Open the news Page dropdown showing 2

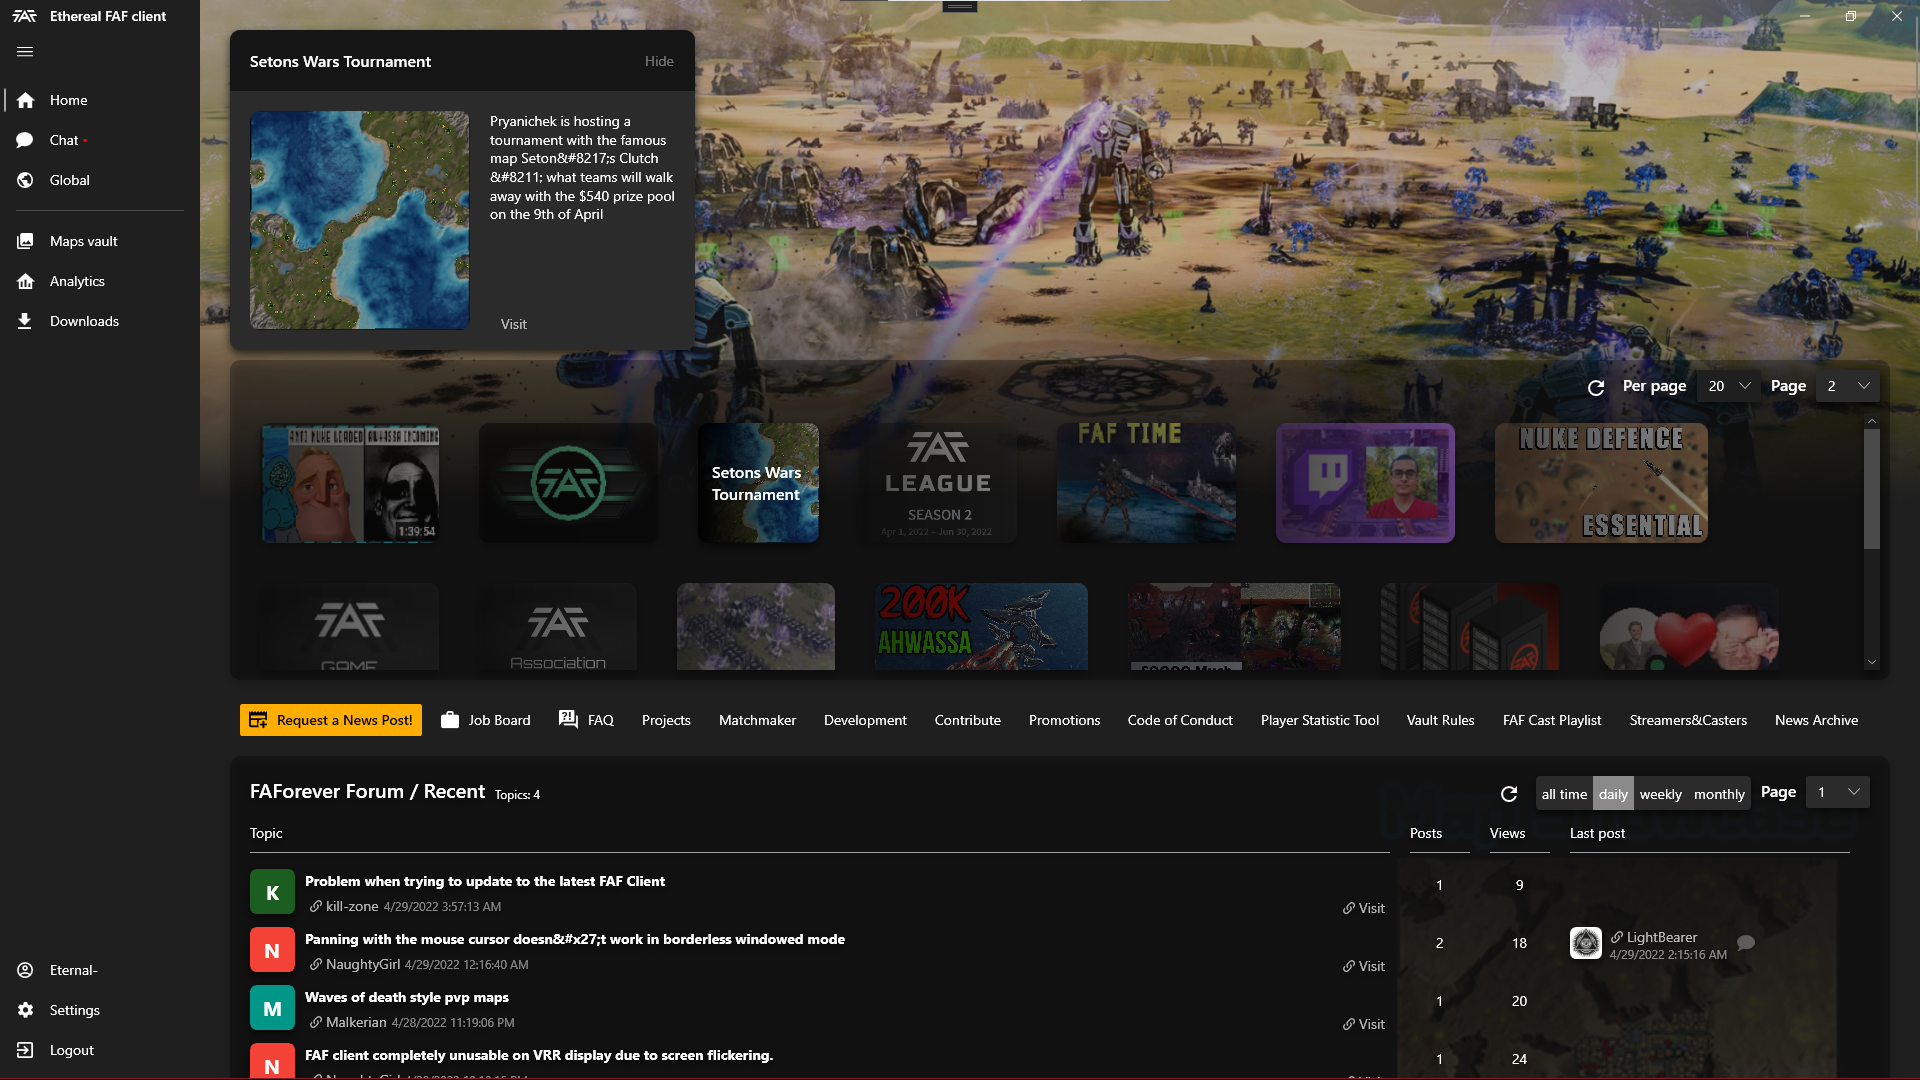(1848, 386)
